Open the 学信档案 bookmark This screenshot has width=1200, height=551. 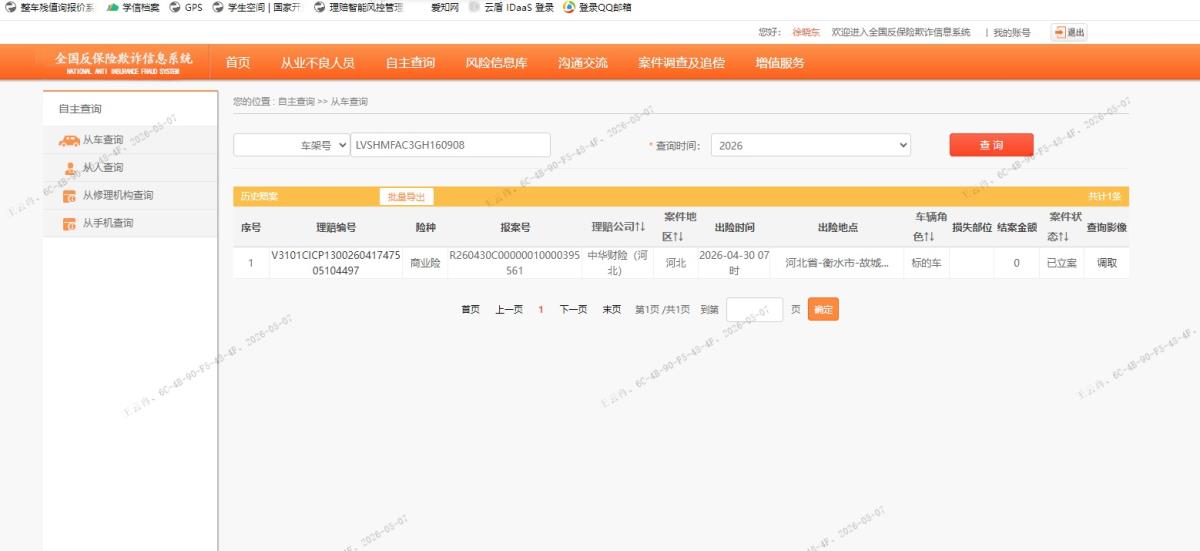tap(133, 7)
